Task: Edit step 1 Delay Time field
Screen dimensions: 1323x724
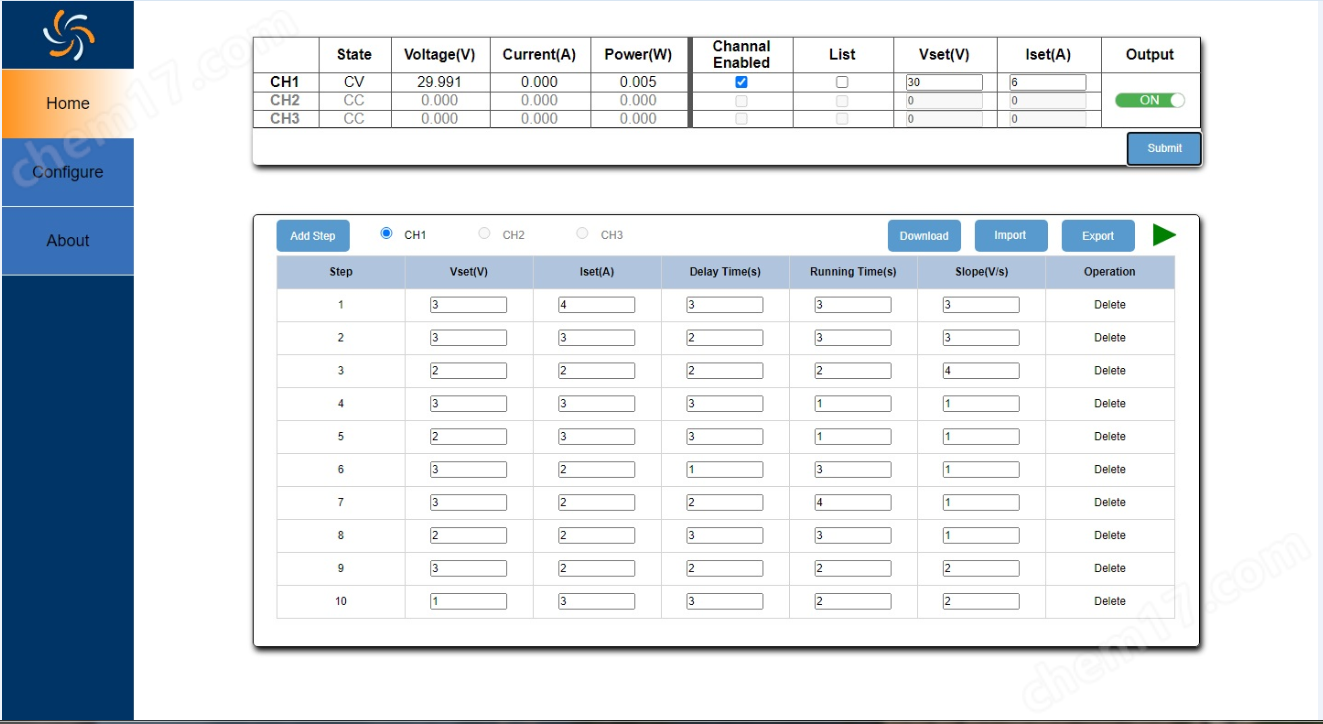Action: (725, 305)
